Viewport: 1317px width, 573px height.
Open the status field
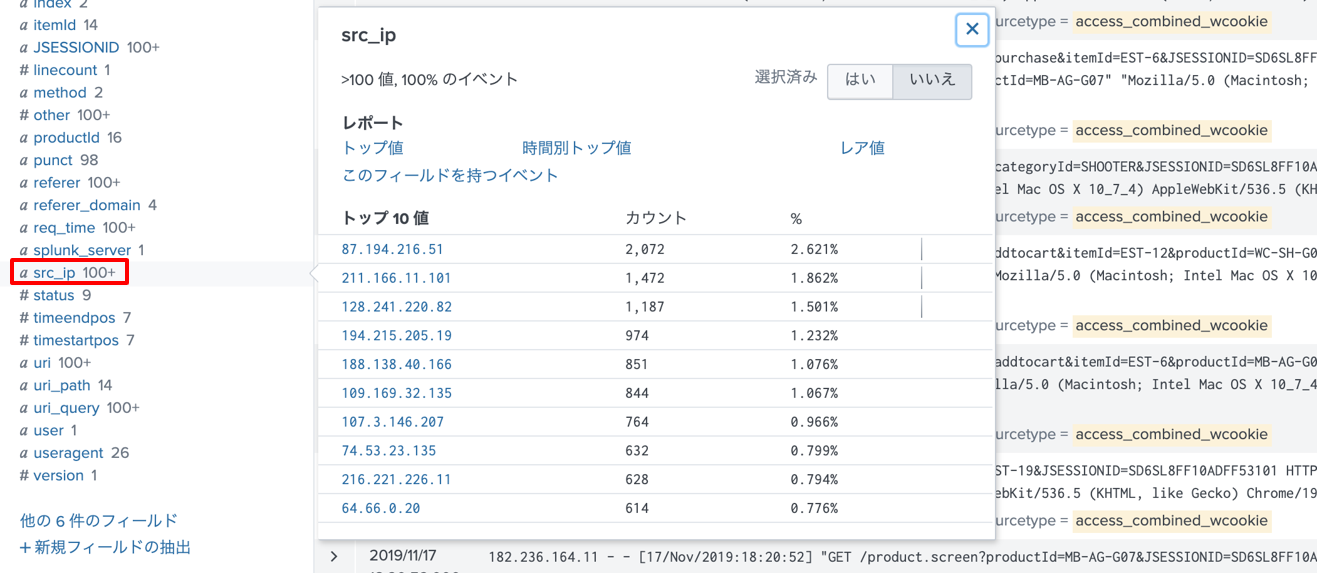[x=56, y=295]
